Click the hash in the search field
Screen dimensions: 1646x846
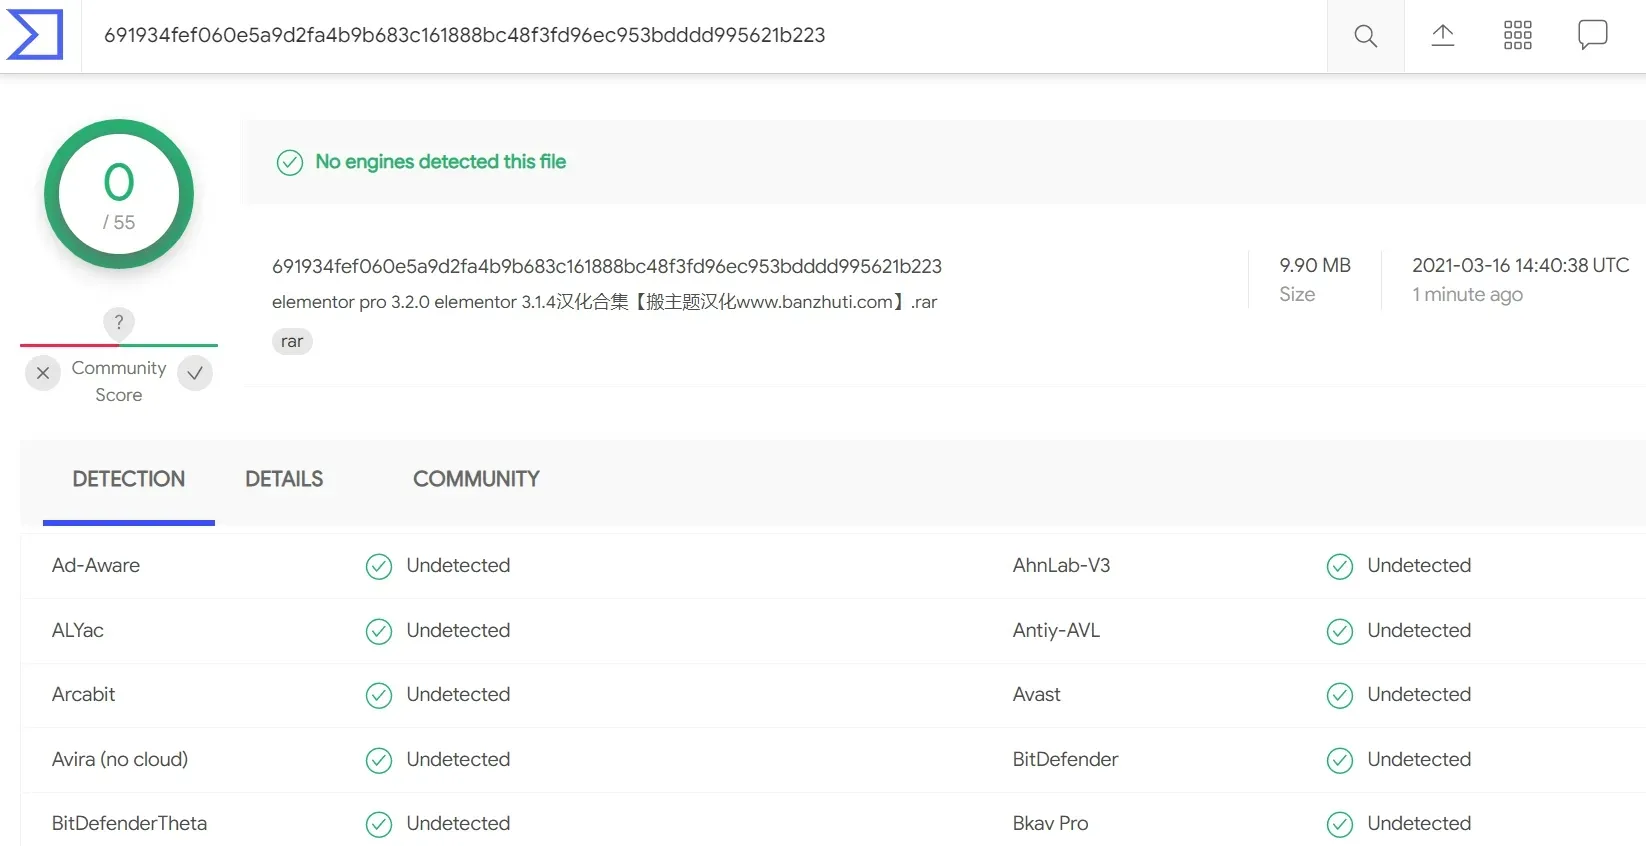coord(465,35)
